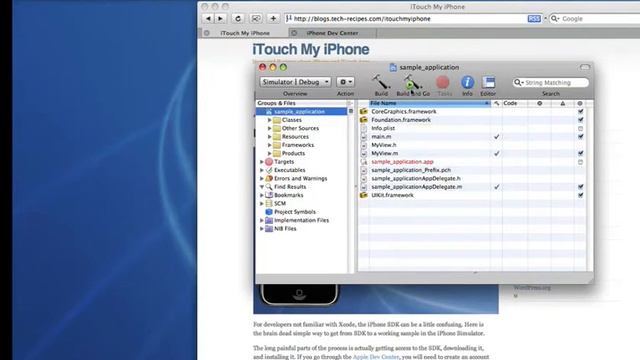
Task: Click the red Tasks stop icon
Action: coord(443,82)
